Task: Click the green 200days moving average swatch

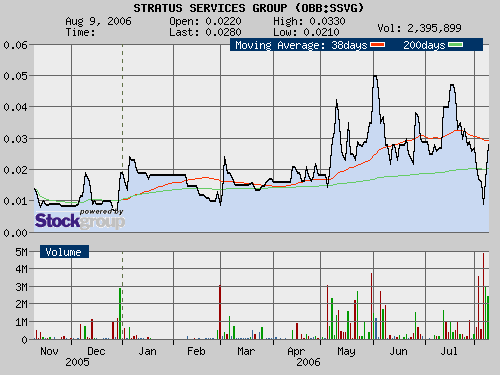Action: 455,45
